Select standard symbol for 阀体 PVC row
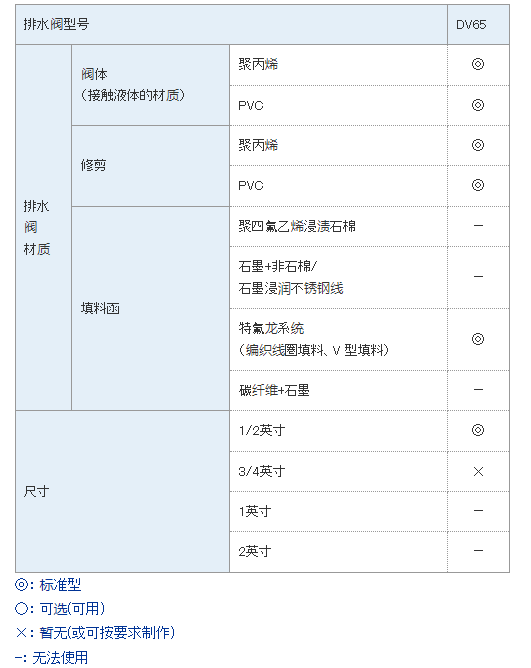Screen dimensions: 531x668 pyautogui.click(x=478, y=105)
